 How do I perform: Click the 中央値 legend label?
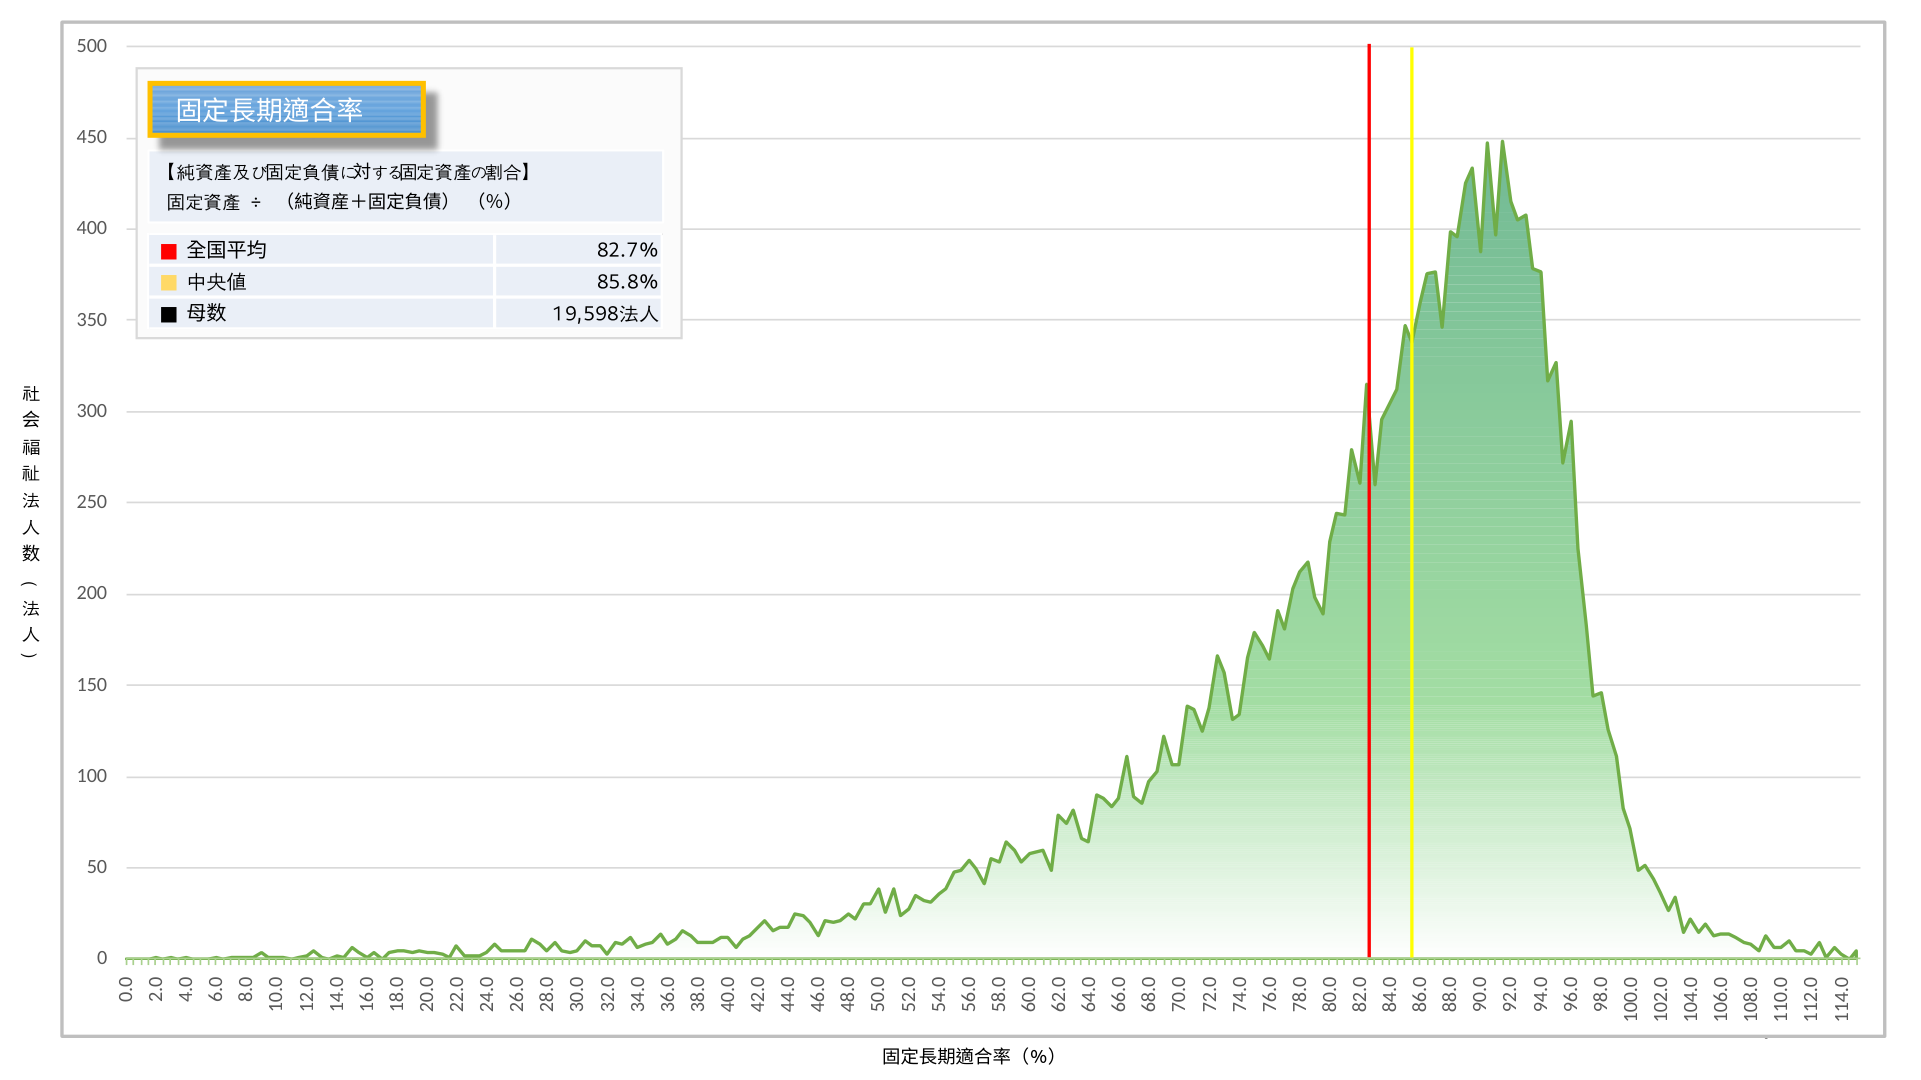pos(216,282)
